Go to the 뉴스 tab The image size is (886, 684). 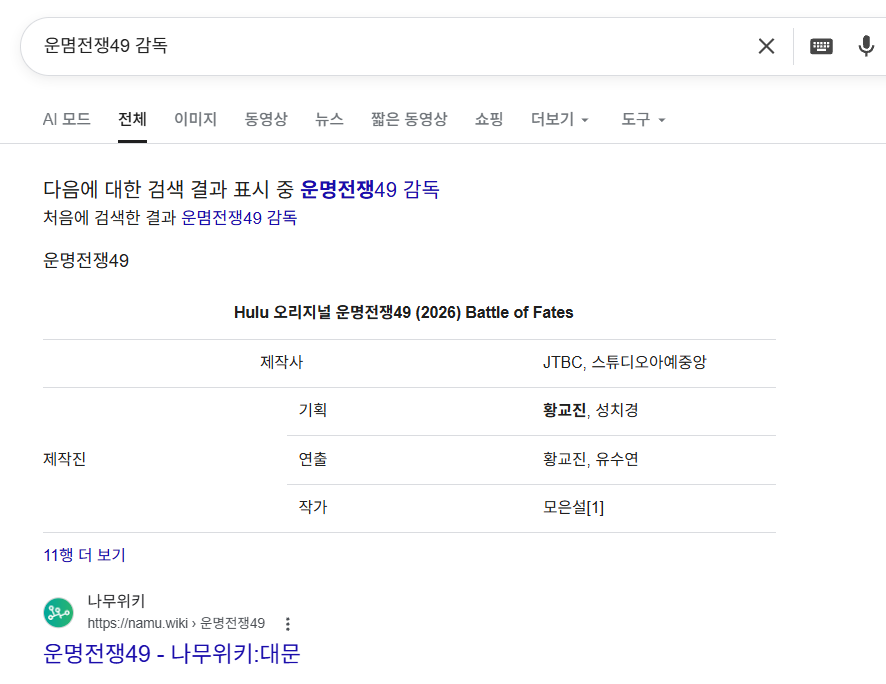click(x=329, y=120)
